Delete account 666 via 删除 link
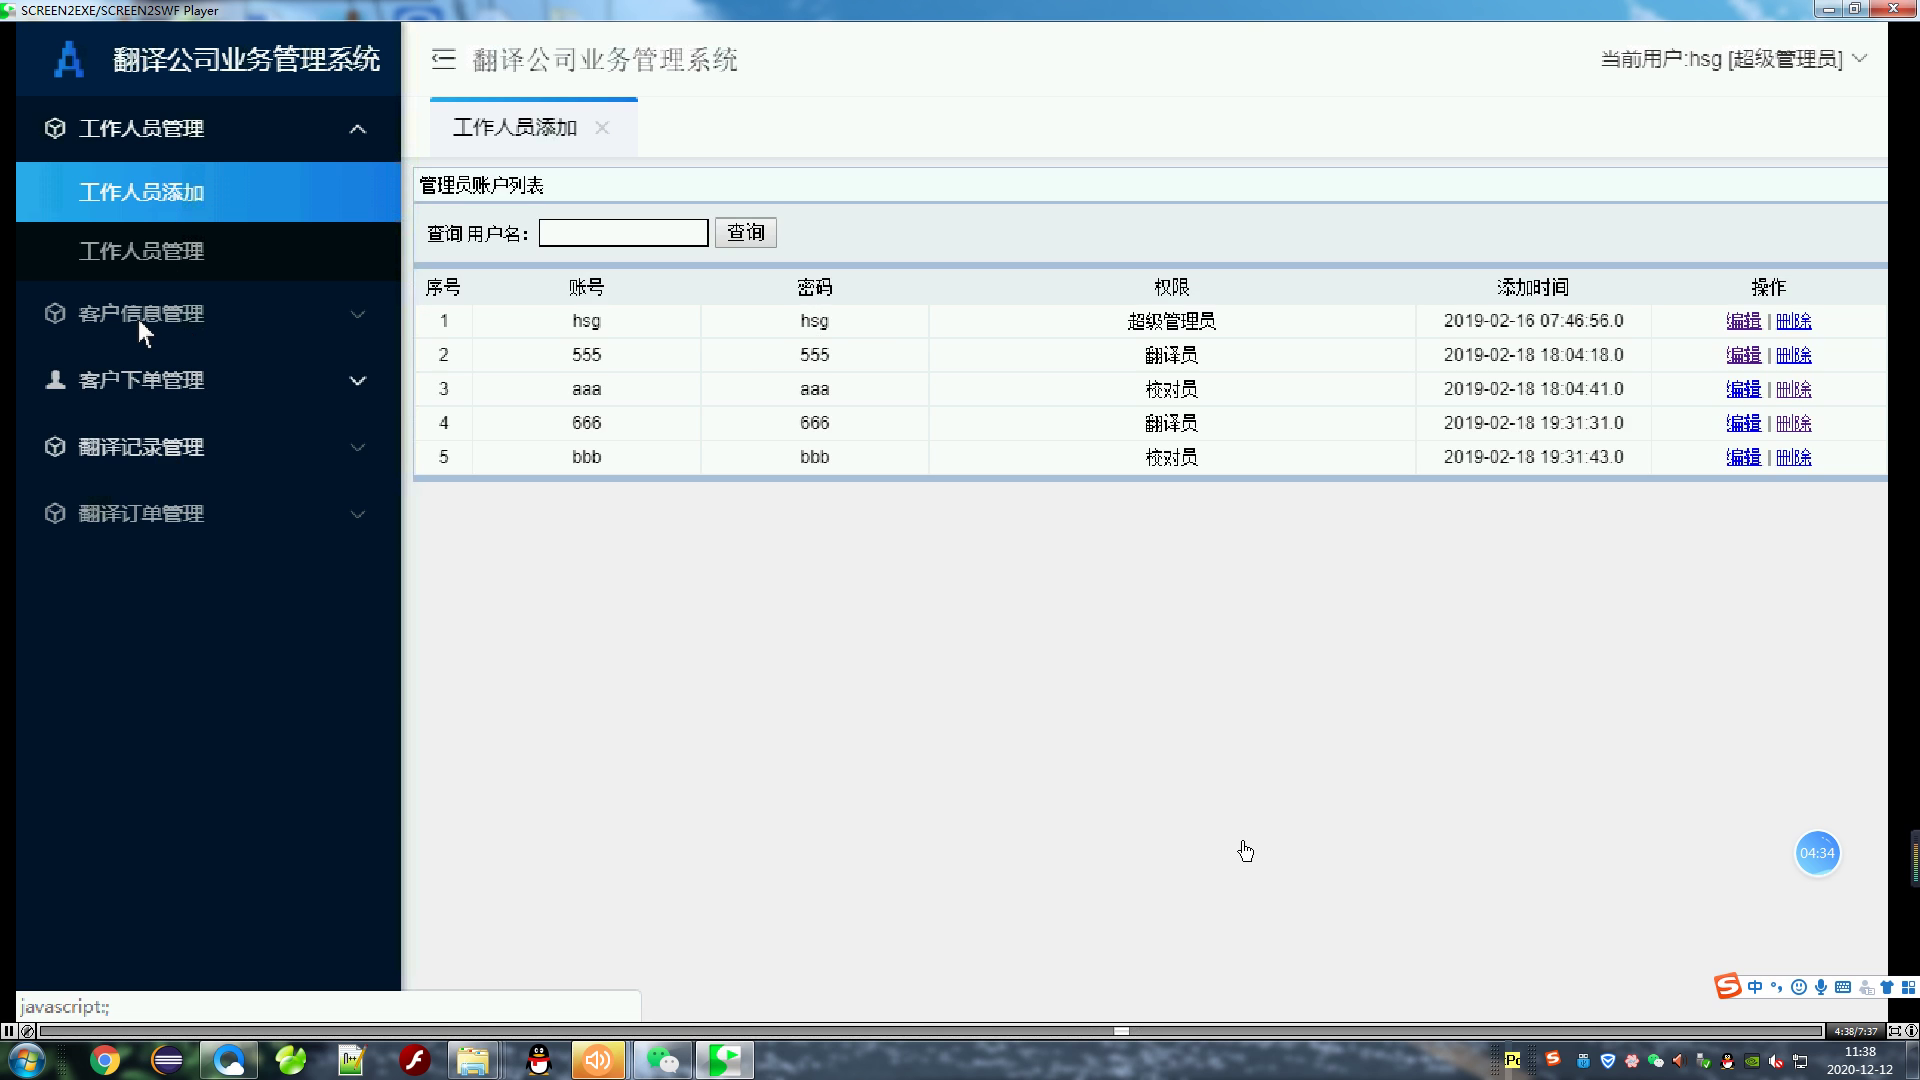The width and height of the screenshot is (1920, 1080). pyautogui.click(x=1794, y=423)
